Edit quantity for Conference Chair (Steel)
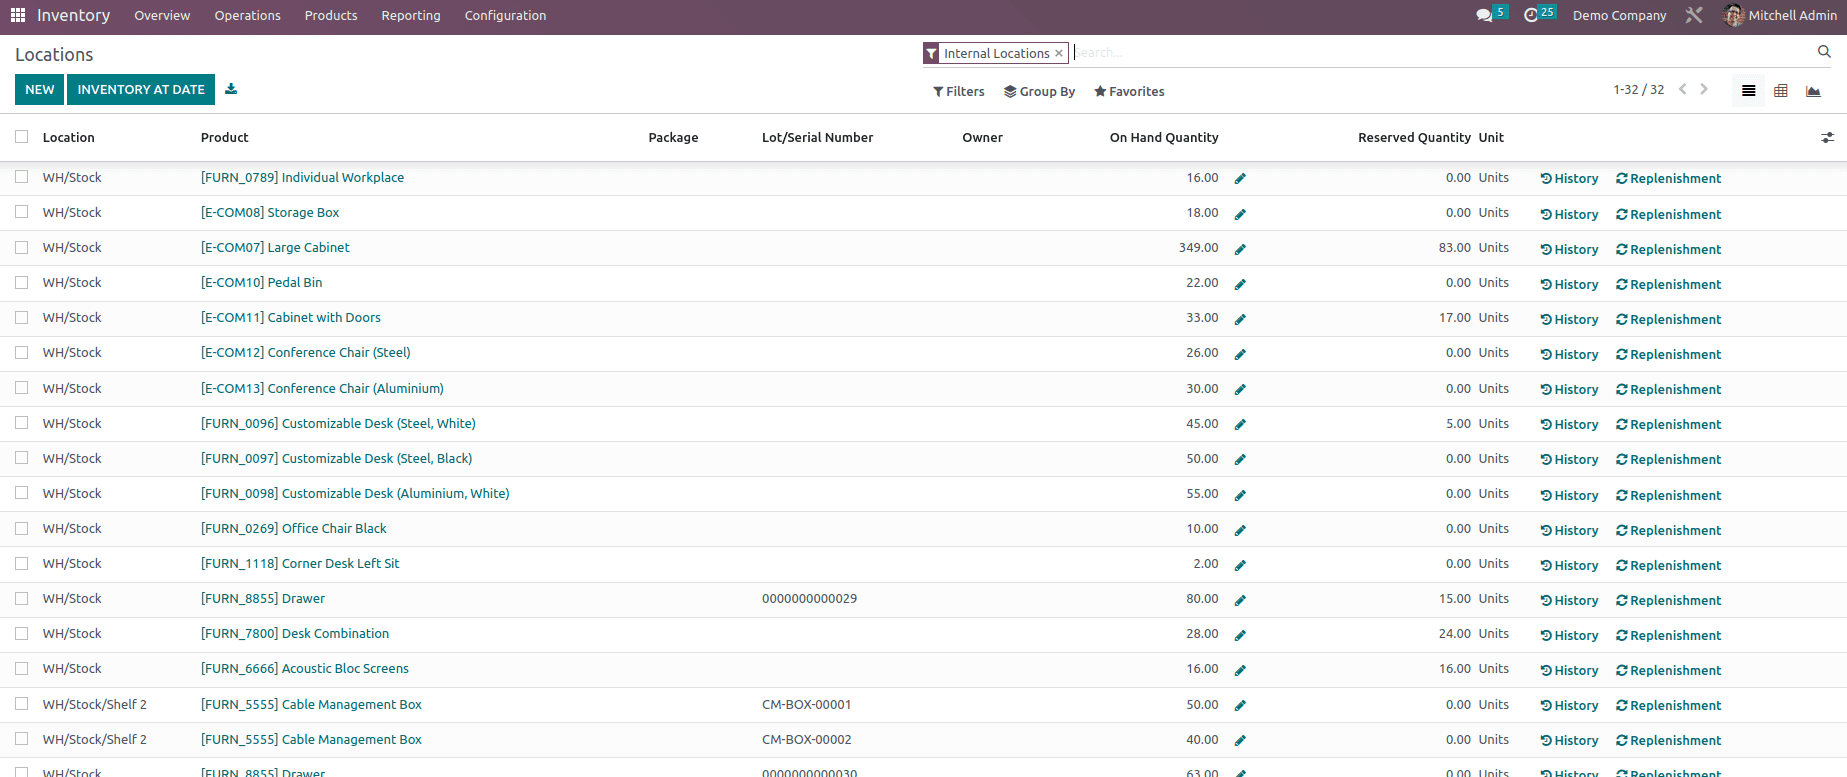 [1240, 354]
